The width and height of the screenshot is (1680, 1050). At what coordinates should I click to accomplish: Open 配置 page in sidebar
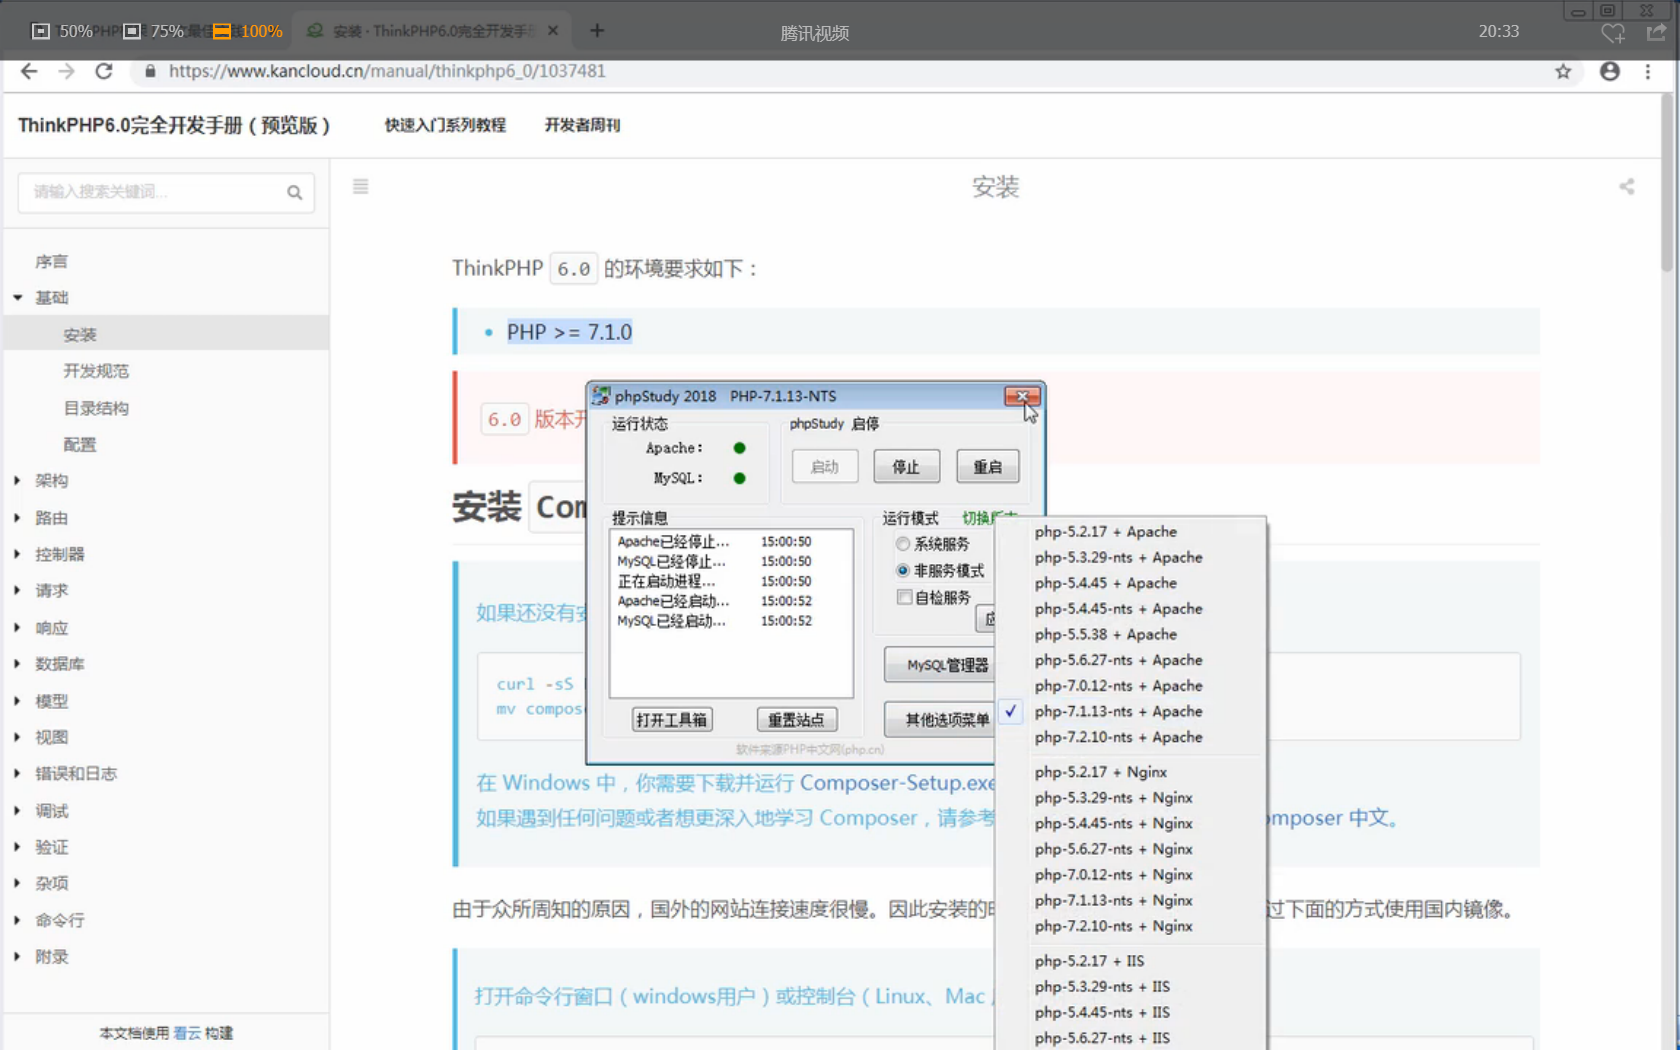click(x=80, y=445)
